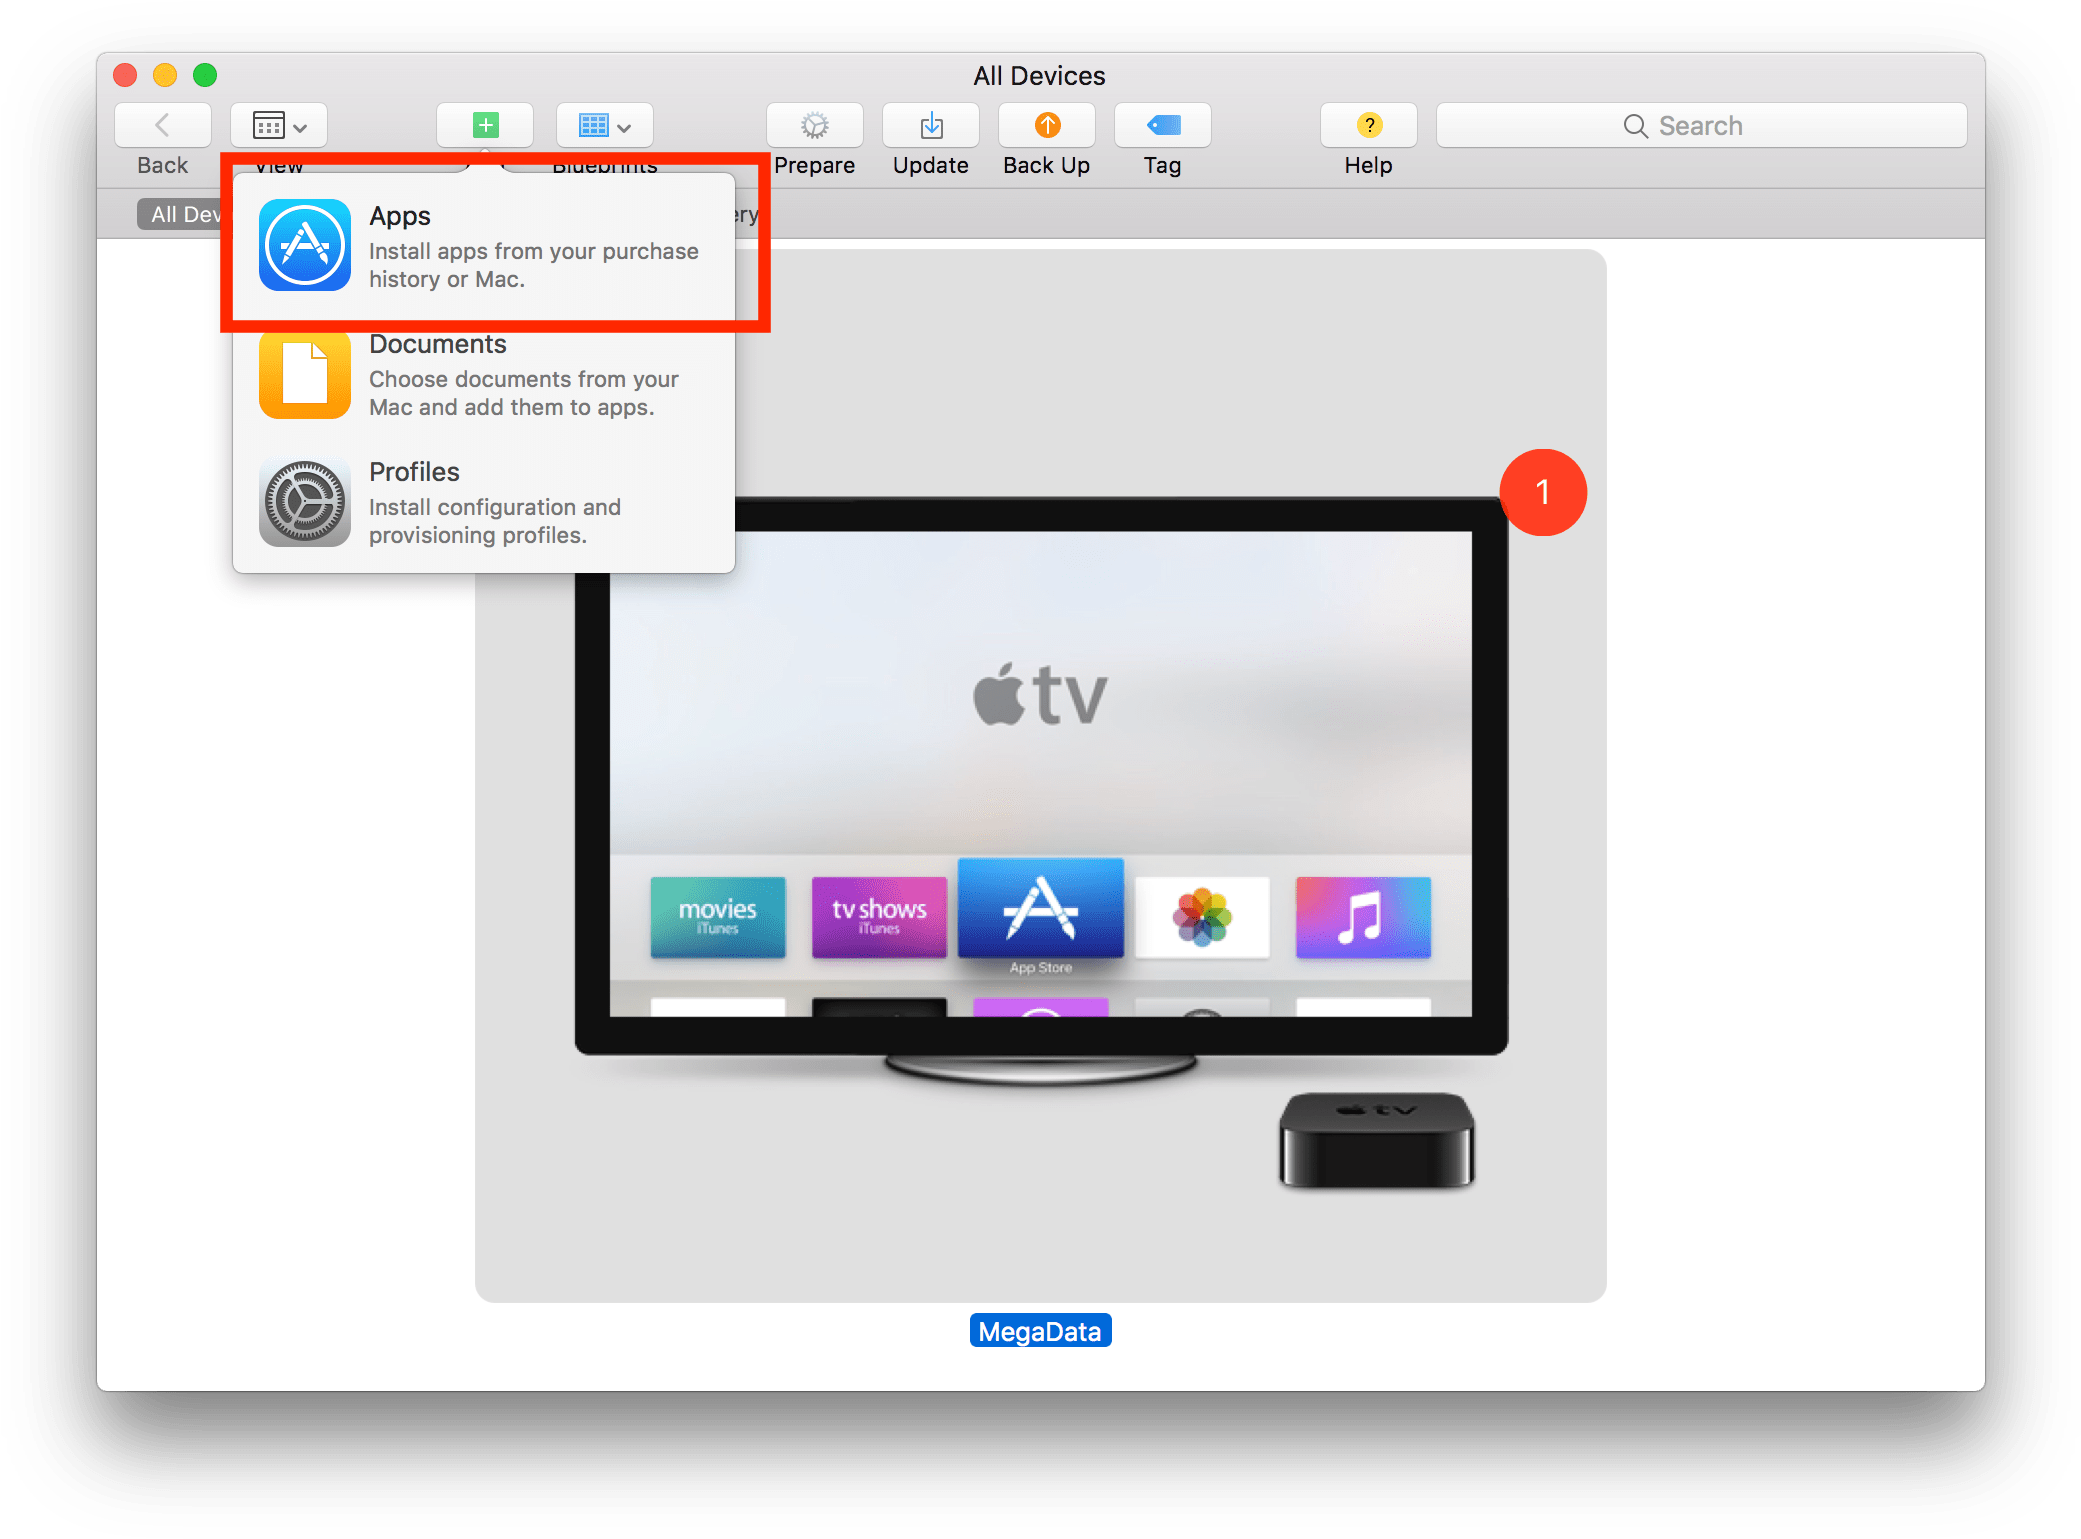Click the green zoom window control
This screenshot has height=1539, width=2081.
[x=205, y=75]
